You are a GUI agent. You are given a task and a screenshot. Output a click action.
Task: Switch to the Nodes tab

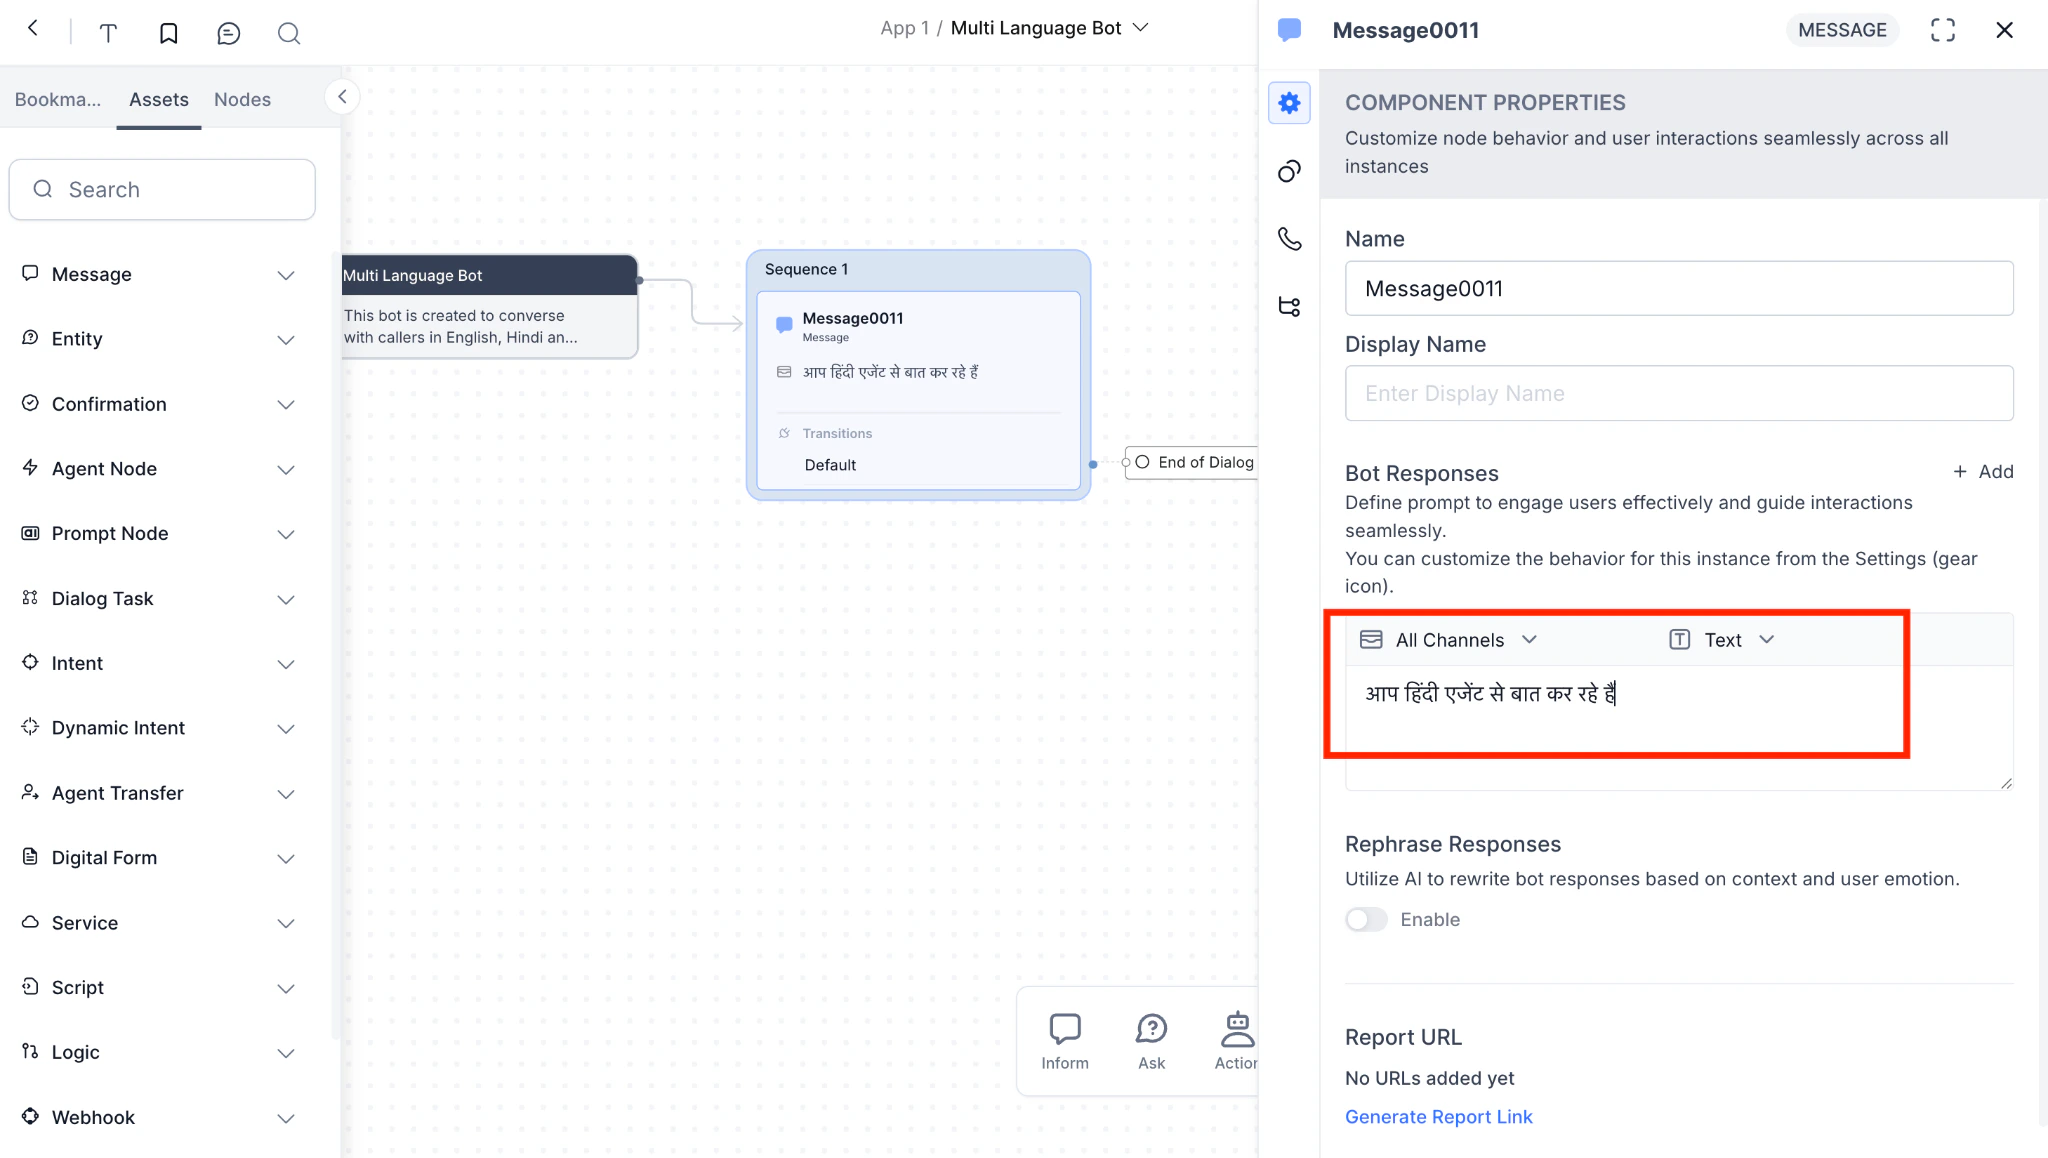pos(242,99)
